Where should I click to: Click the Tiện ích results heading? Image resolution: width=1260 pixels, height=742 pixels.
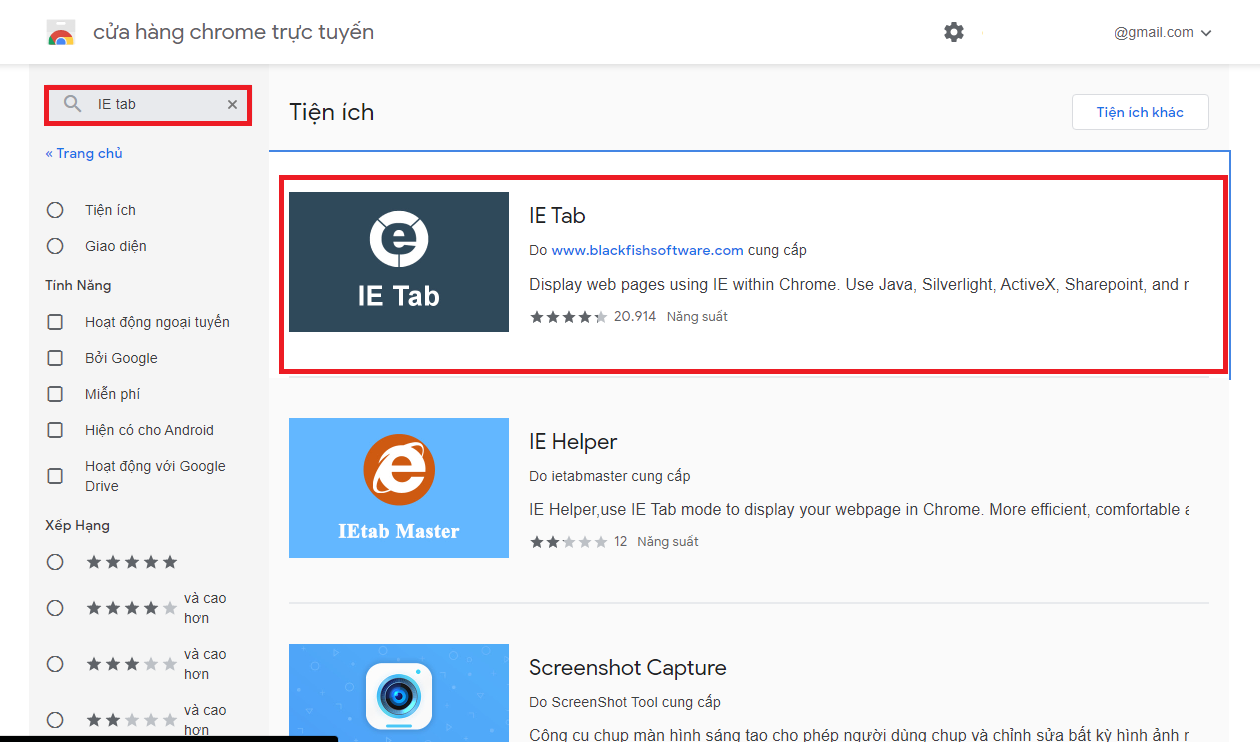tap(332, 112)
